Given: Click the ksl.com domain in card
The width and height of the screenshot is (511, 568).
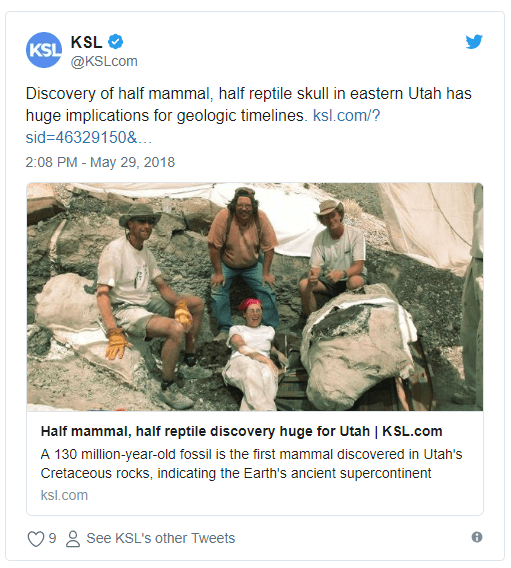Looking at the screenshot, I should pyautogui.click(x=64, y=495).
